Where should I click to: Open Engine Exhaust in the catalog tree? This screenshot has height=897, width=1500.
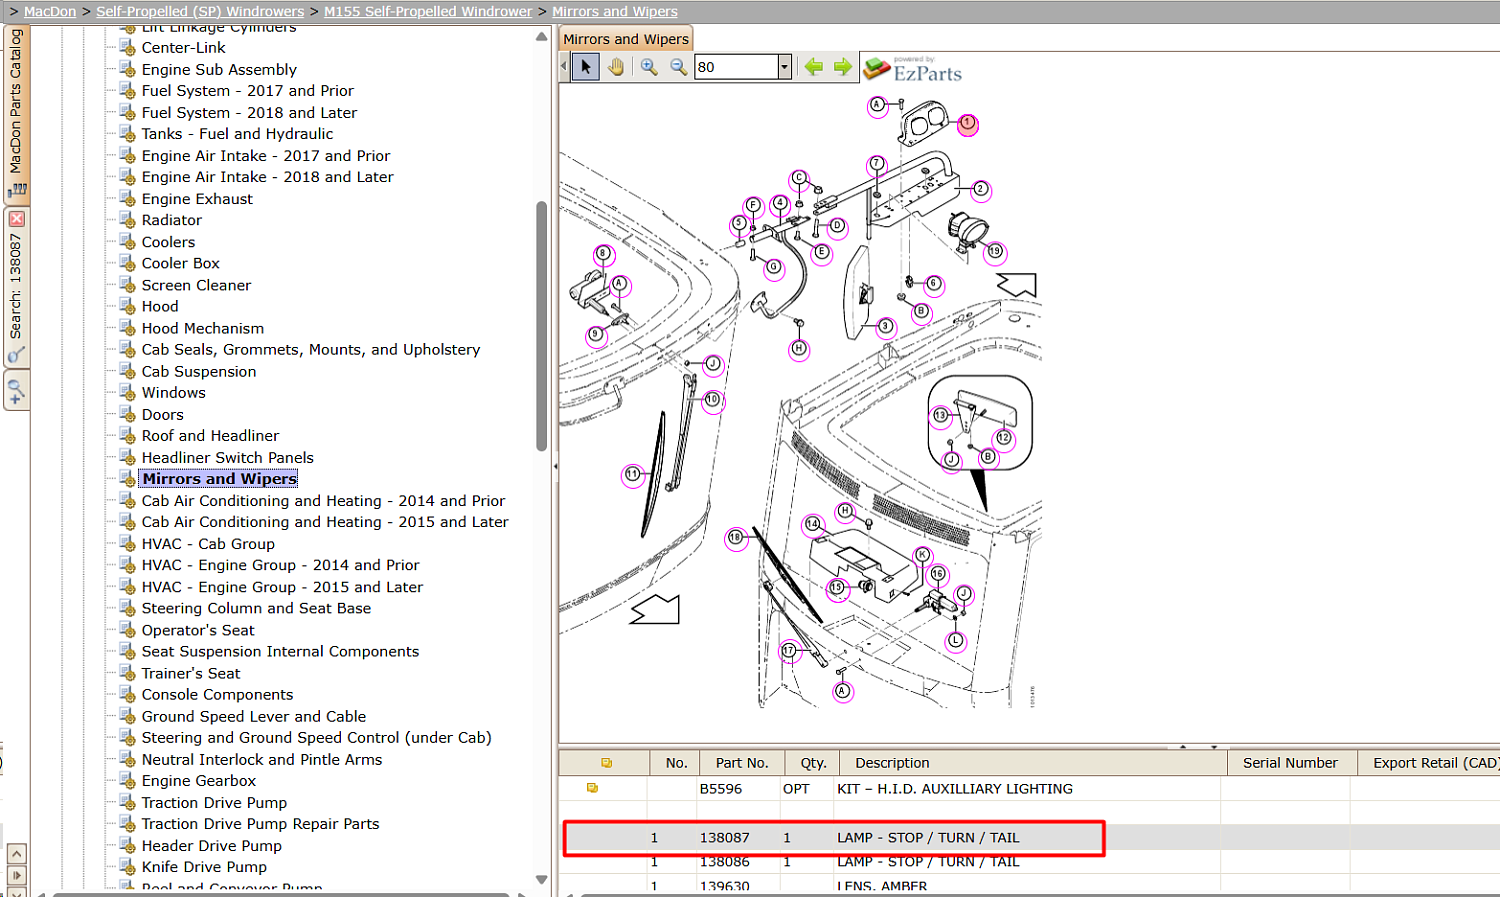tap(197, 199)
